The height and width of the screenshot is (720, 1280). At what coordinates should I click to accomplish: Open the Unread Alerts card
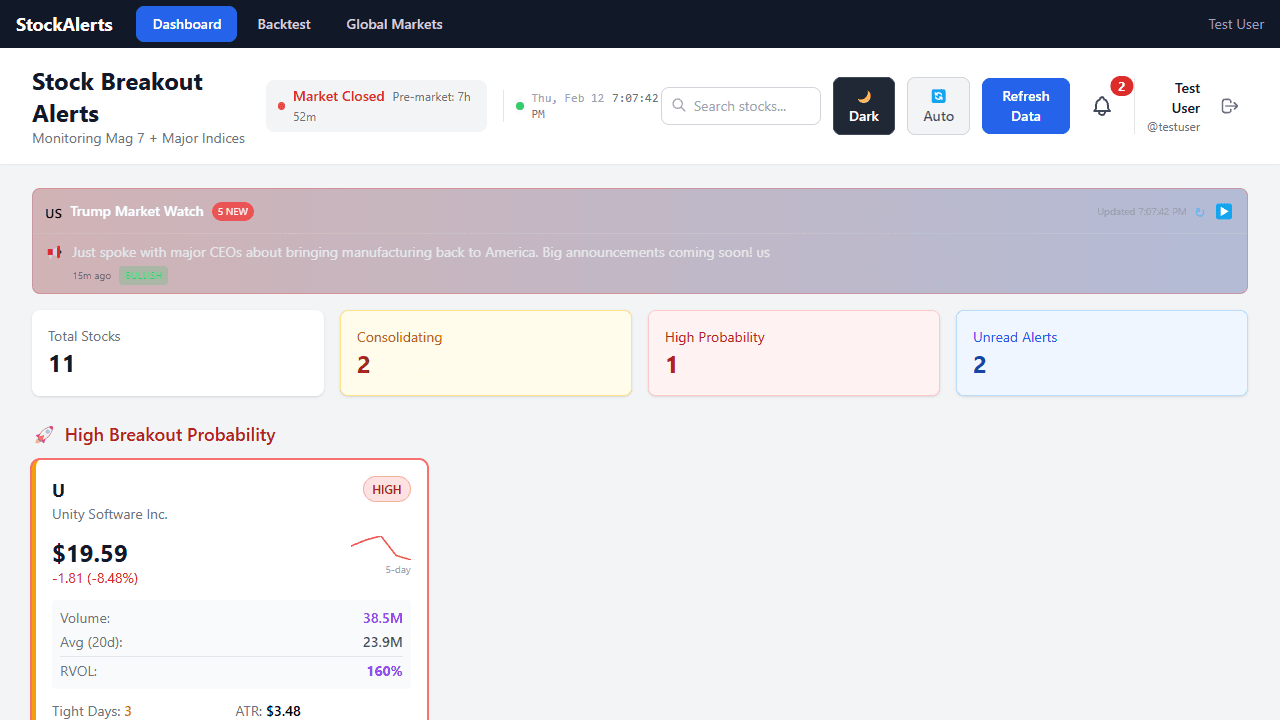click(1101, 353)
